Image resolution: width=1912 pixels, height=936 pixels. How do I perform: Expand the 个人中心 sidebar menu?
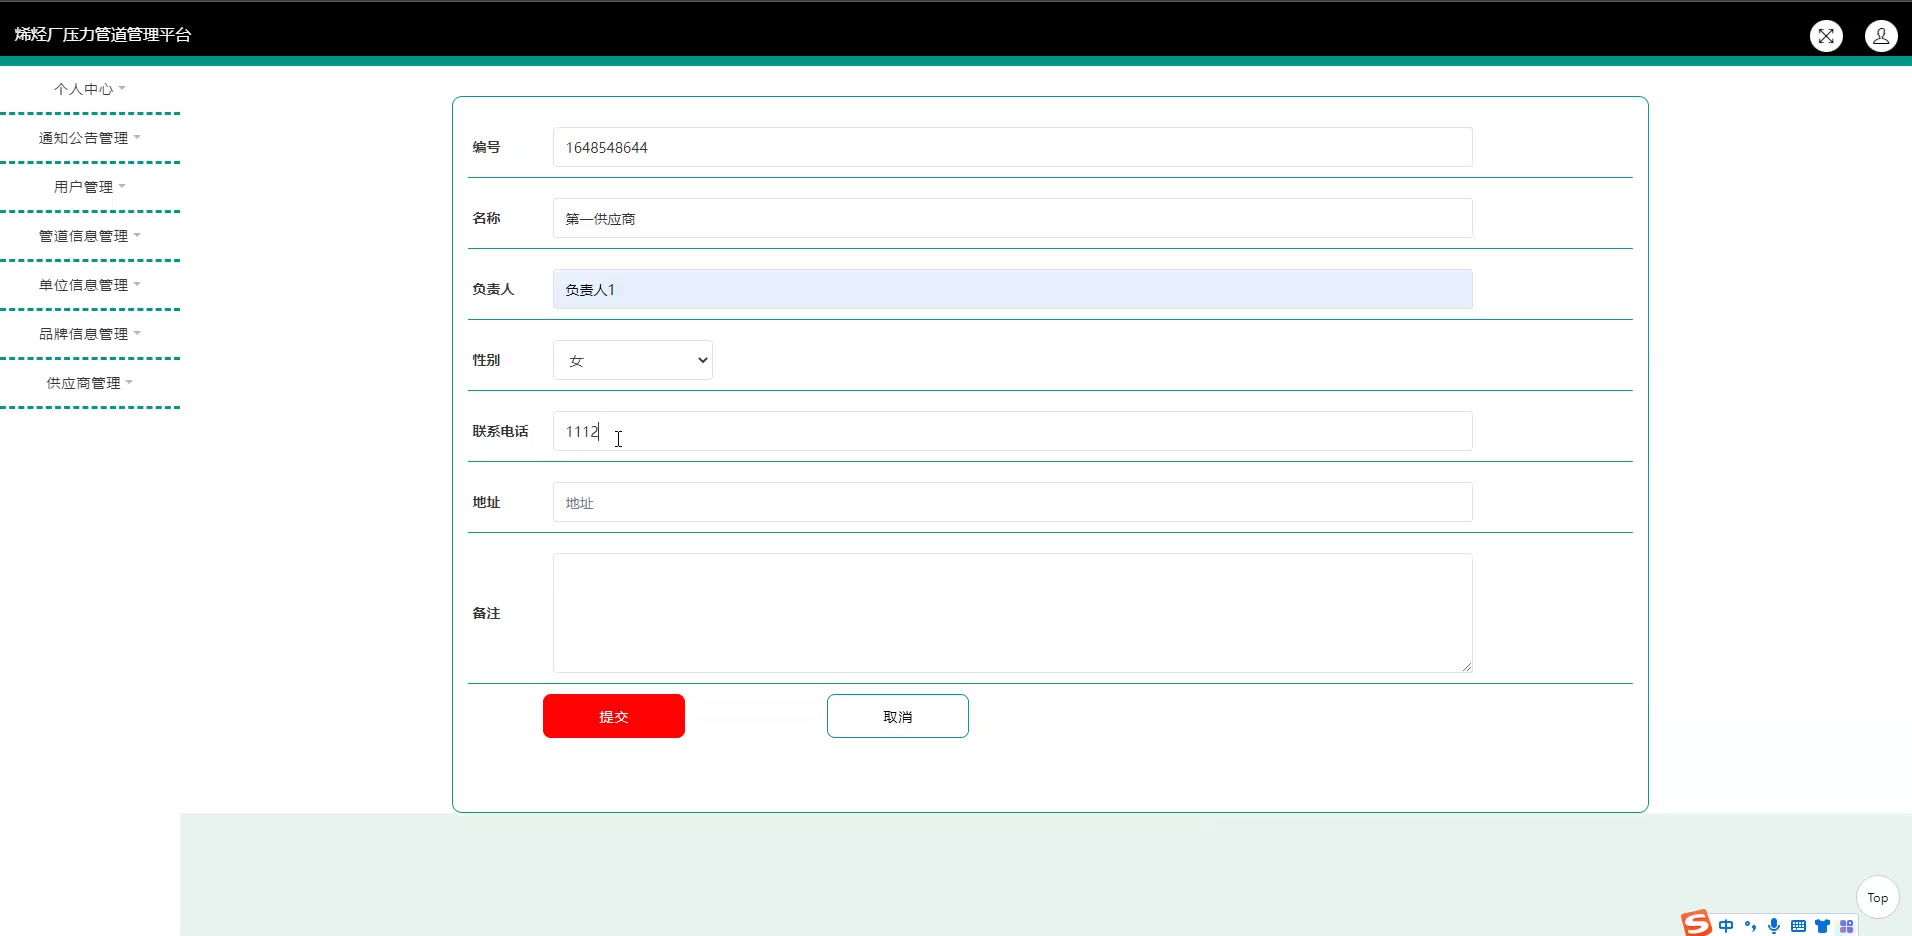coord(90,89)
